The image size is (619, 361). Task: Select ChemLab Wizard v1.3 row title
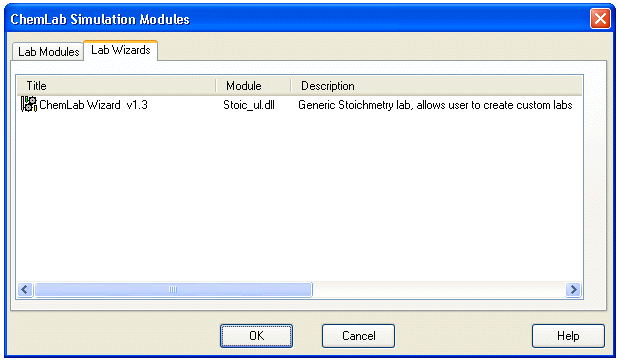point(94,105)
